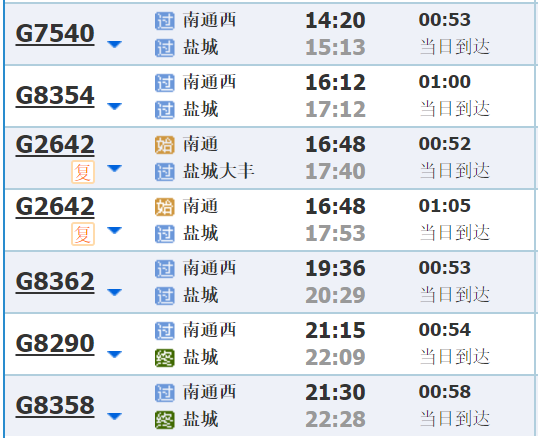Expand dropdown arrow for G2642 to 盐城大丰
Screen dimensions: 538x438
pos(114,168)
